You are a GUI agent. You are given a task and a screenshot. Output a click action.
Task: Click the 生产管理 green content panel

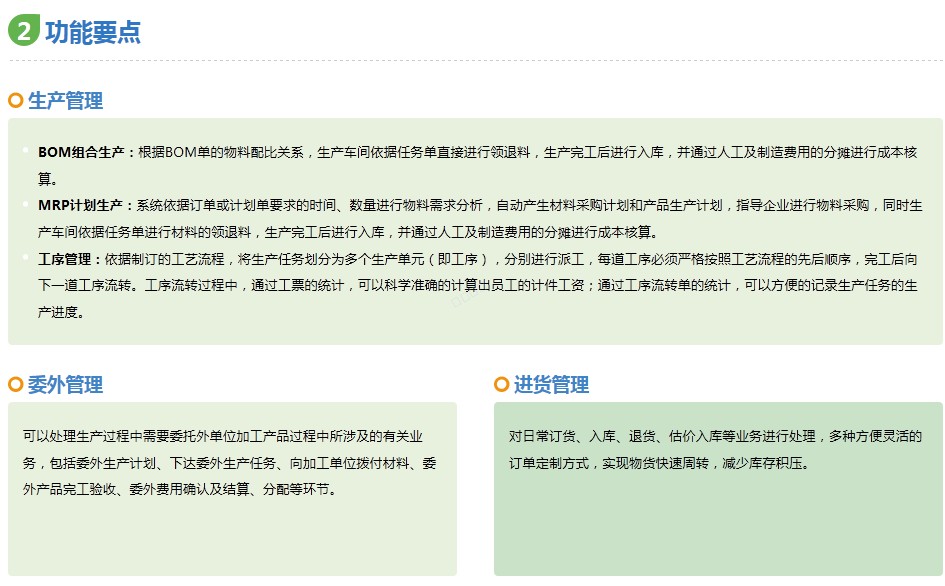pos(475,232)
